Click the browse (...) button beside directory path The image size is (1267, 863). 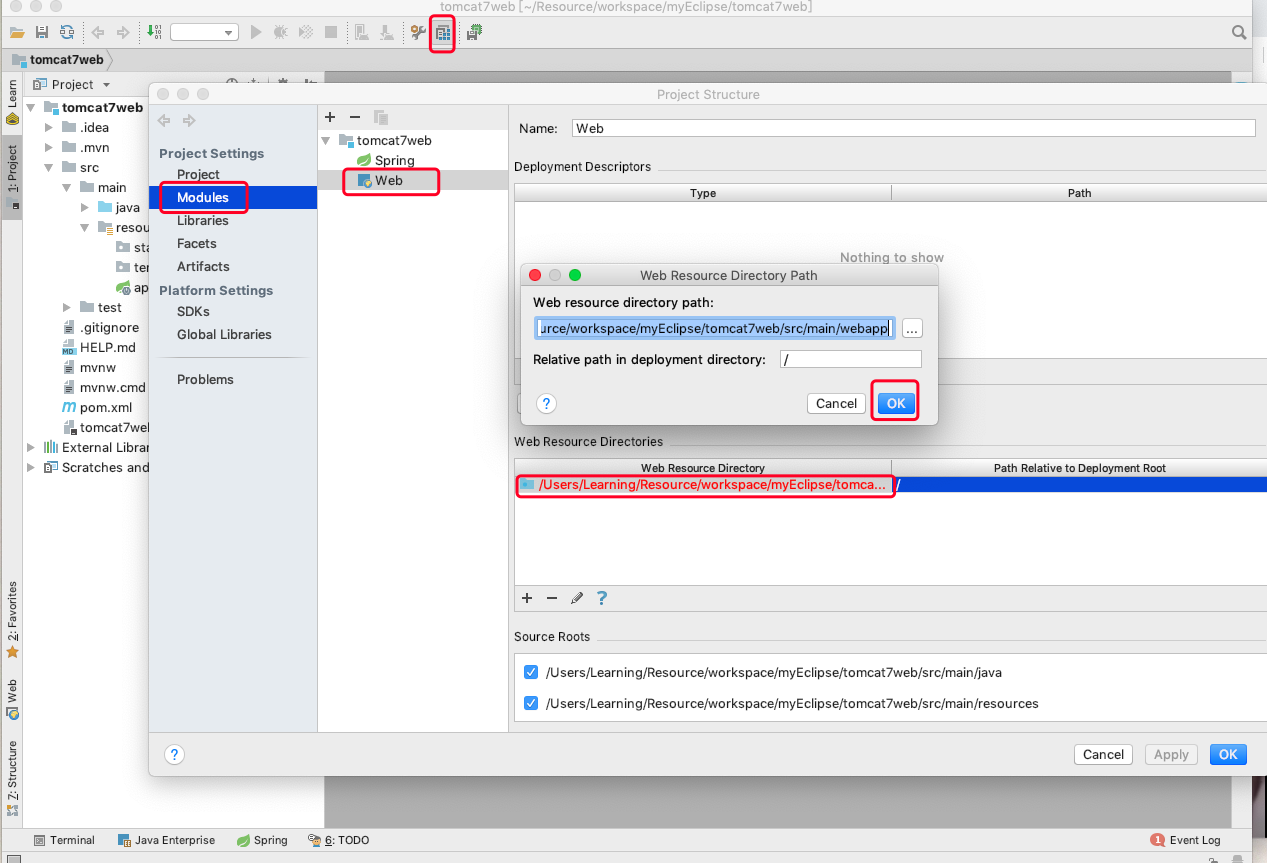point(911,329)
